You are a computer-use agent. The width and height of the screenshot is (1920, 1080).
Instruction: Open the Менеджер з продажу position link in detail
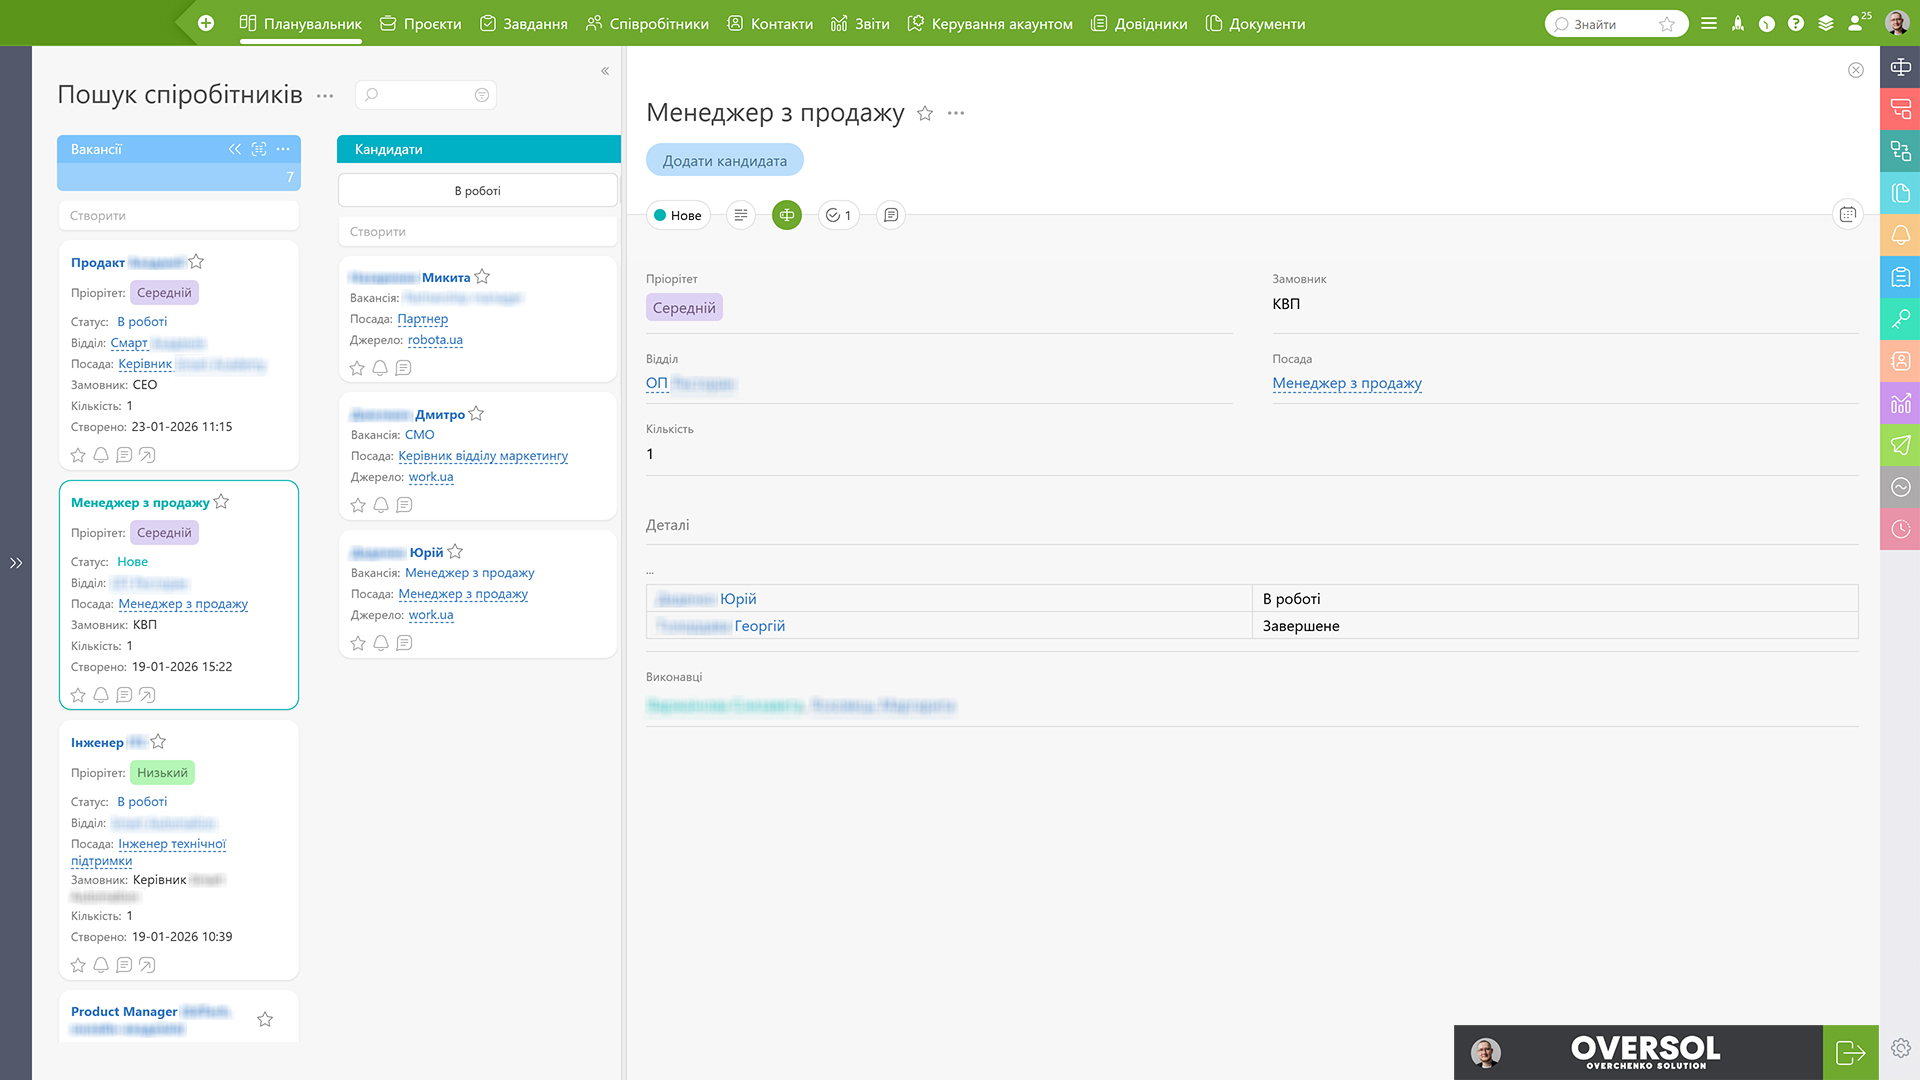tap(1347, 383)
